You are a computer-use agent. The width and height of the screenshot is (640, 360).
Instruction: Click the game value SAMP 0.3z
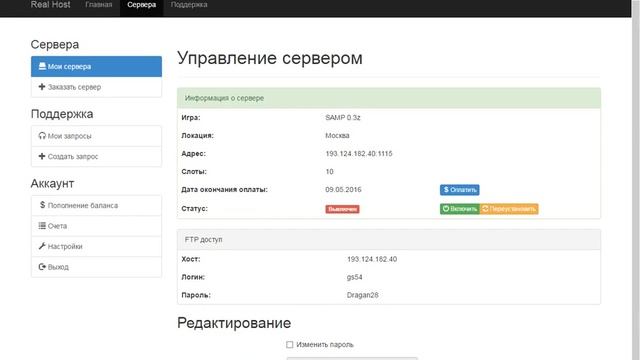pos(343,118)
